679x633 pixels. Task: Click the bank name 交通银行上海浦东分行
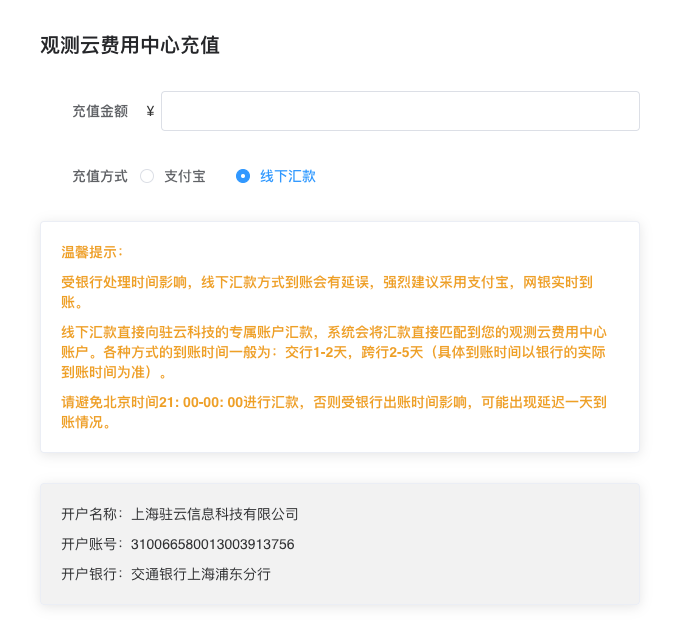[x=201, y=574]
